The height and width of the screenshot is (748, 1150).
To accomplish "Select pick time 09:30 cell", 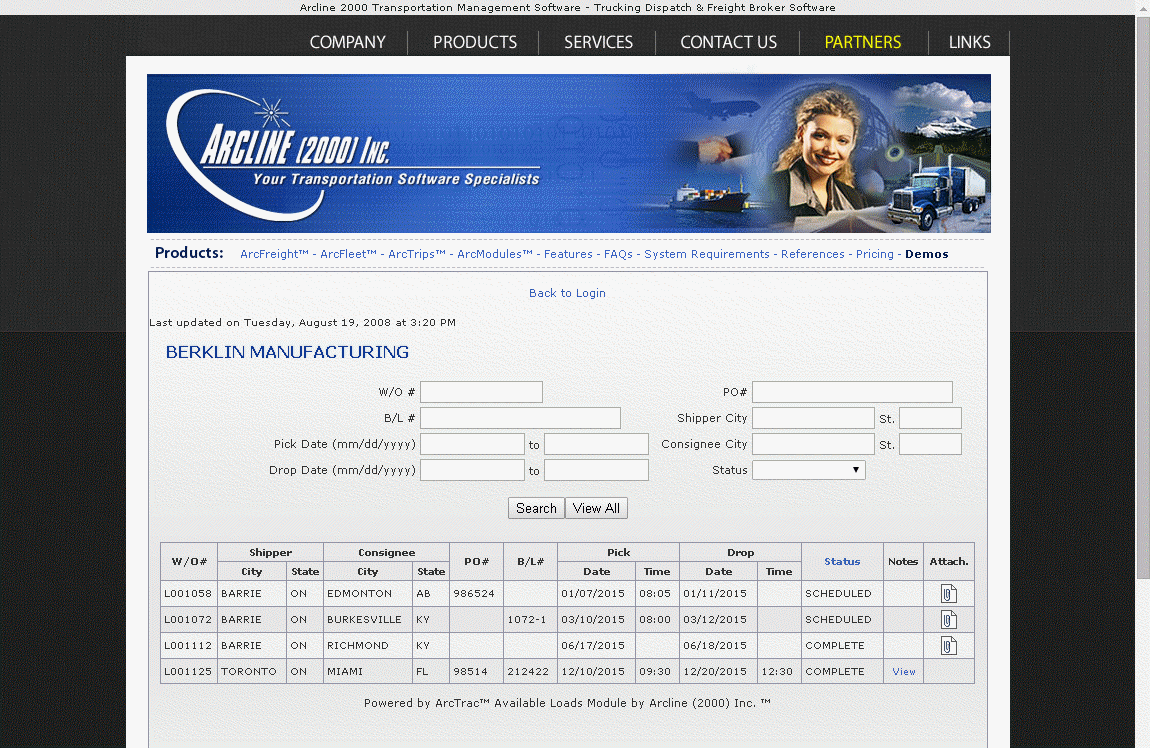I will 657,671.
